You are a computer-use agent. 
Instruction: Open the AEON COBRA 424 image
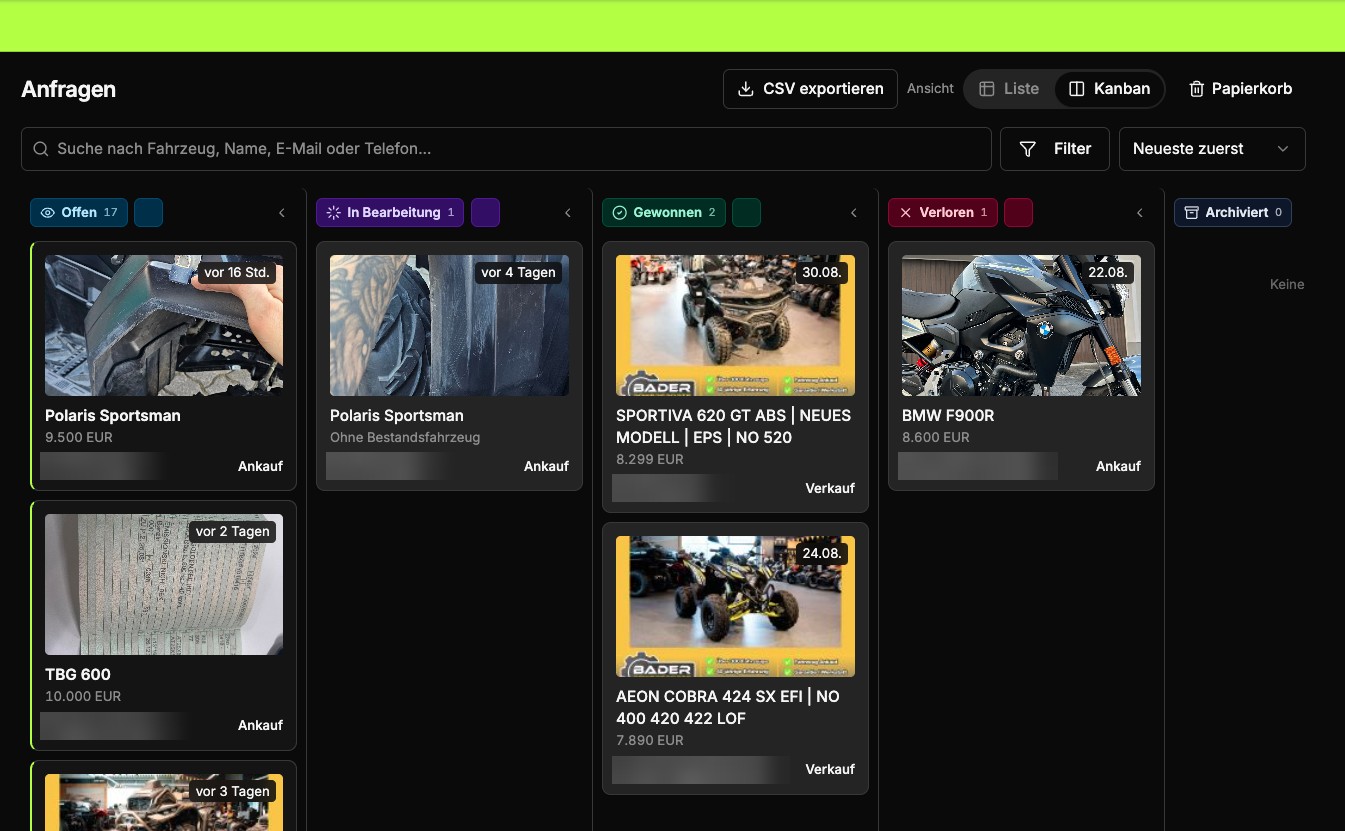coord(735,606)
